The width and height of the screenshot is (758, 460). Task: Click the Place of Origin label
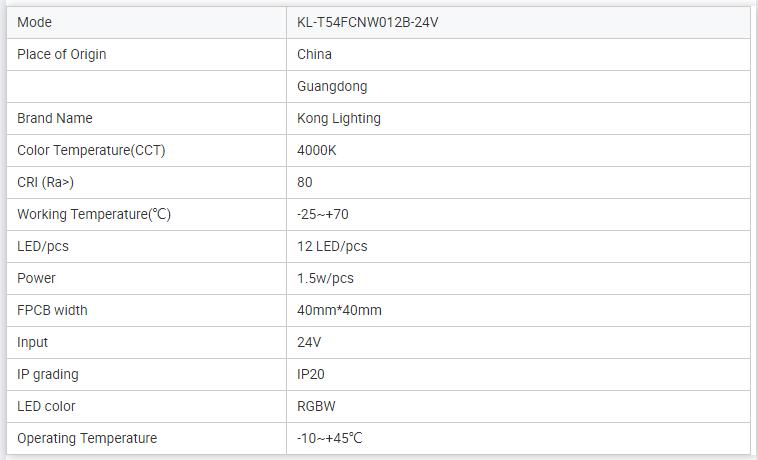pyautogui.click(x=61, y=54)
